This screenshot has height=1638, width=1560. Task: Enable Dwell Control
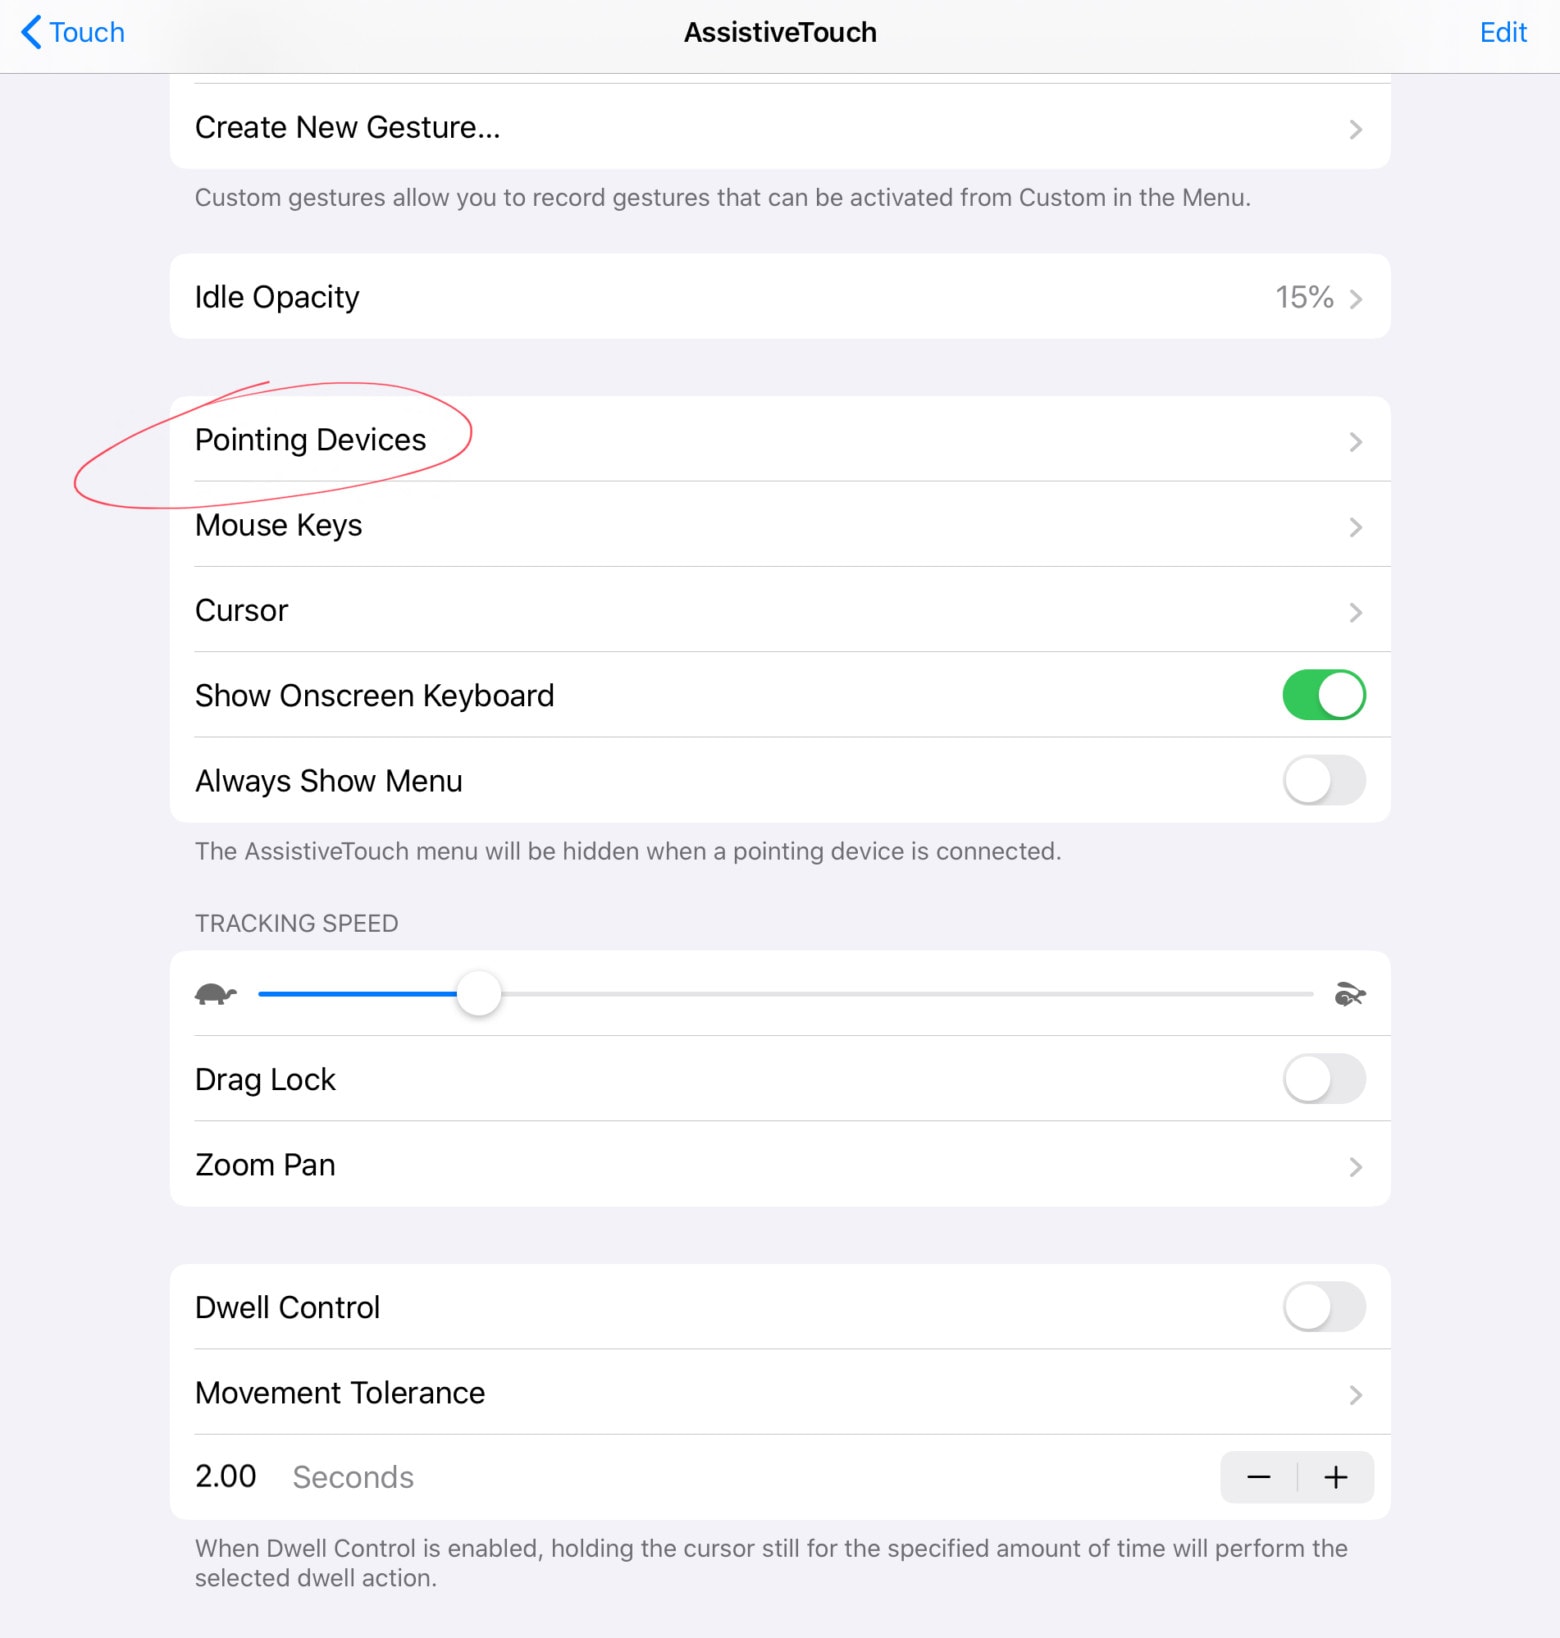click(x=1323, y=1307)
